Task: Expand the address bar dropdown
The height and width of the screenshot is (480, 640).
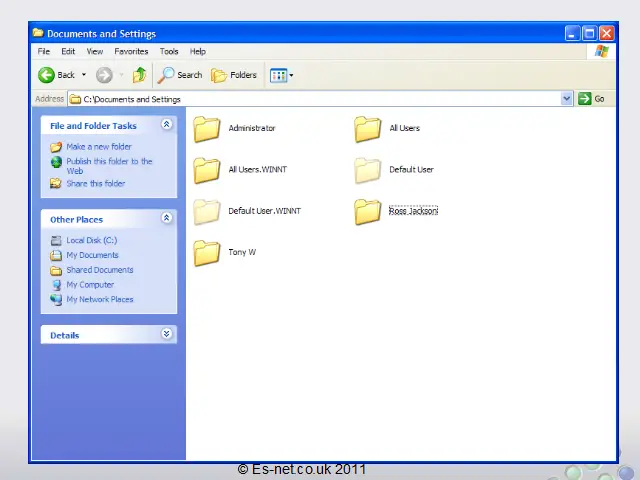Action: point(567,99)
